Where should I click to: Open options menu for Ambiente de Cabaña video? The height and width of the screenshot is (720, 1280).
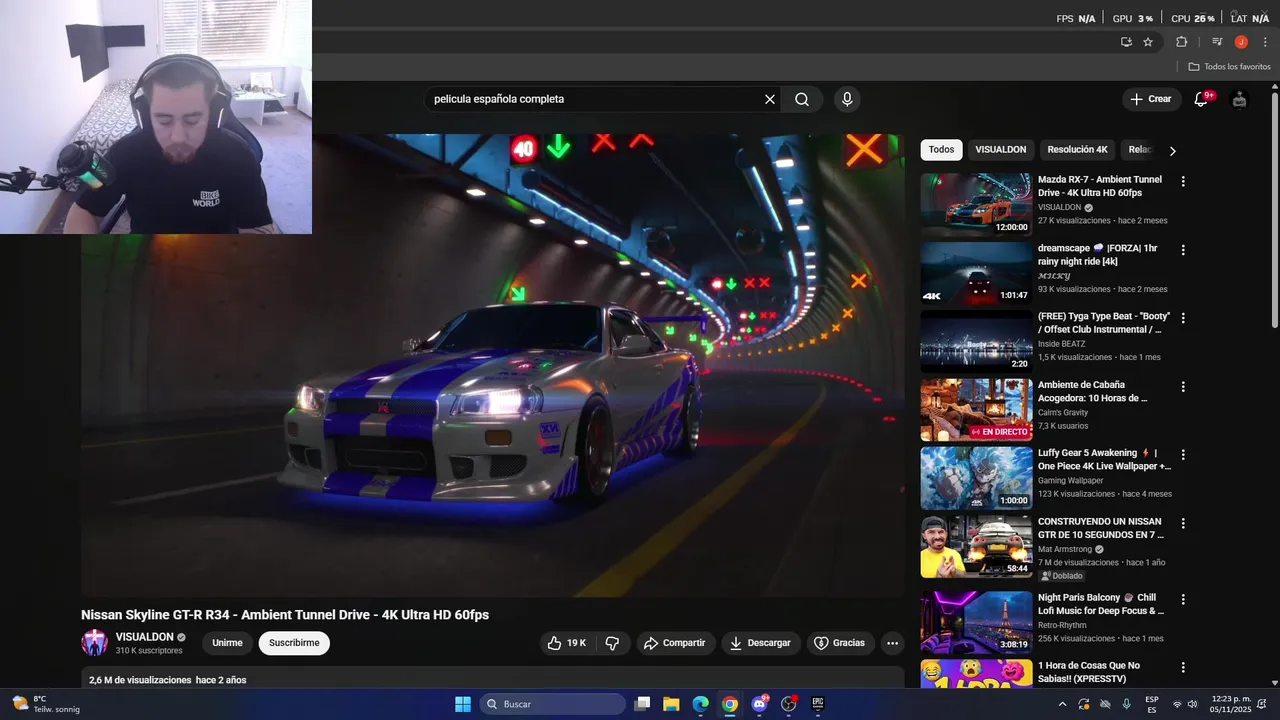[1183, 386]
